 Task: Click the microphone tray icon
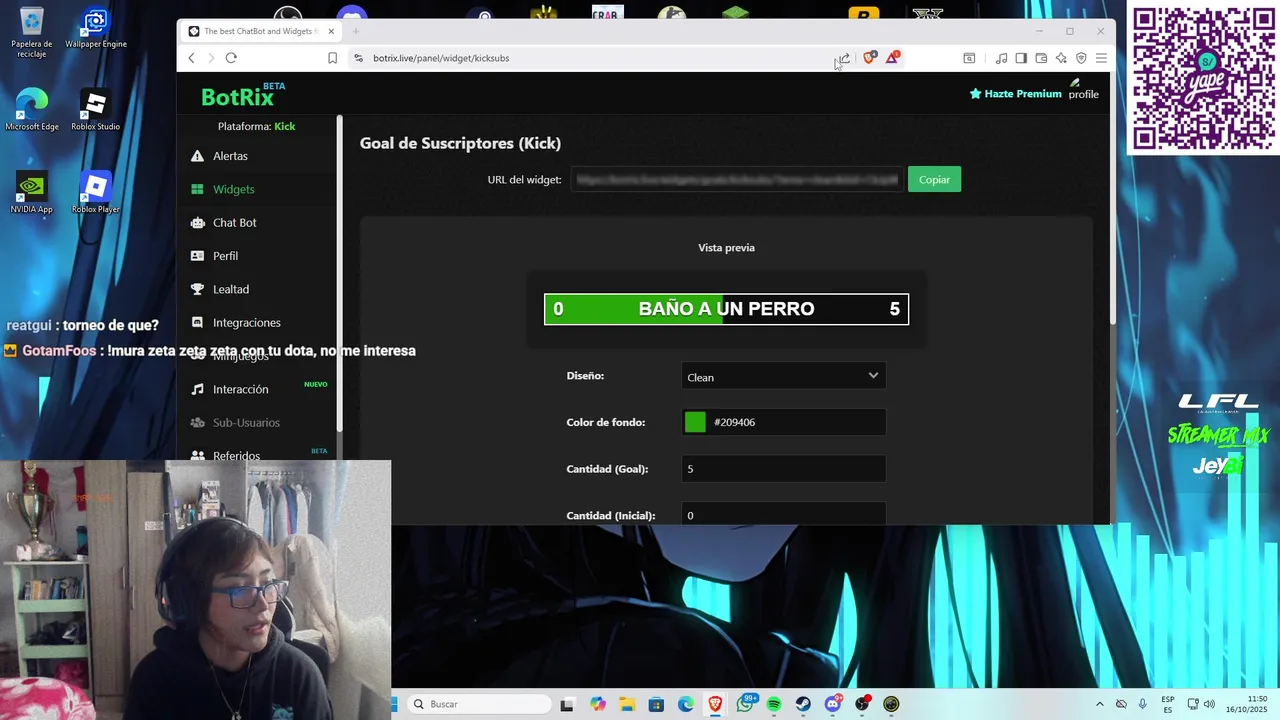click(1143, 704)
